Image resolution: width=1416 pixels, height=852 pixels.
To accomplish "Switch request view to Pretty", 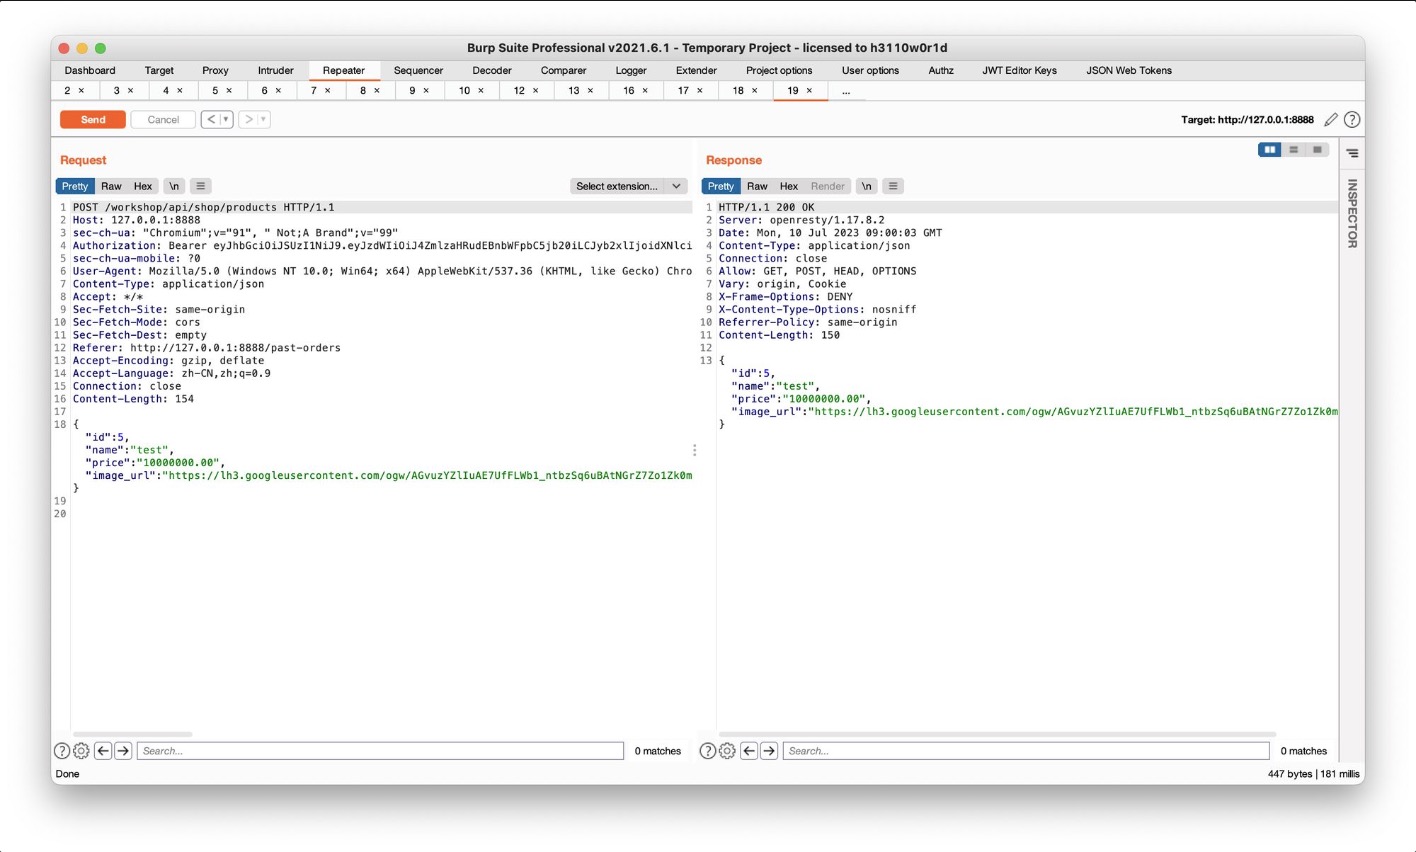I will tap(75, 186).
